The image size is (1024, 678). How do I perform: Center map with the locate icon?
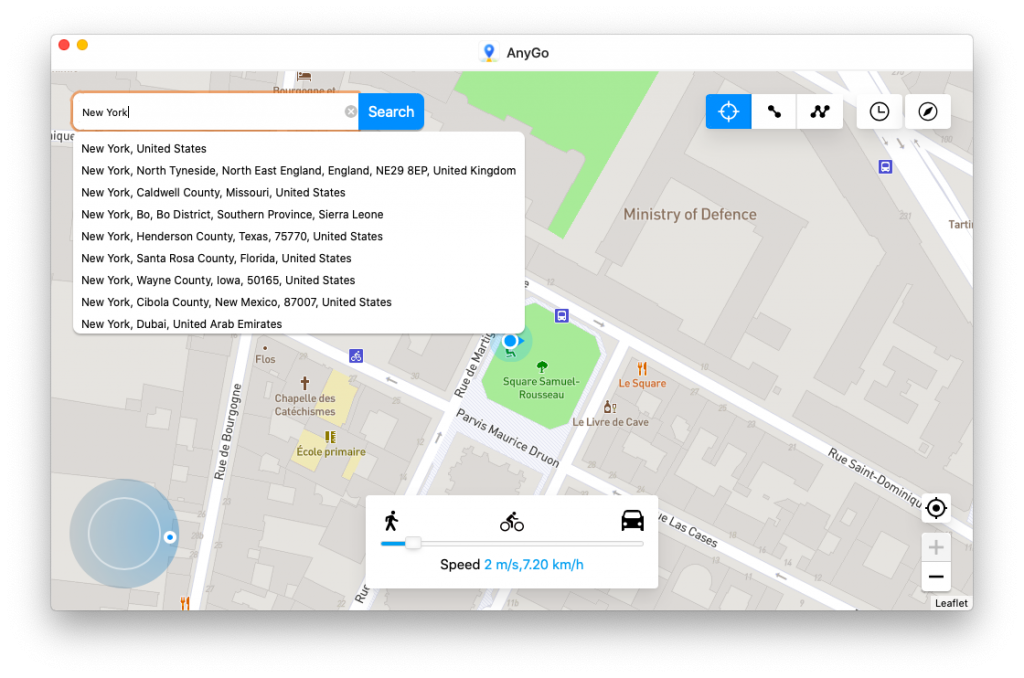click(x=936, y=508)
